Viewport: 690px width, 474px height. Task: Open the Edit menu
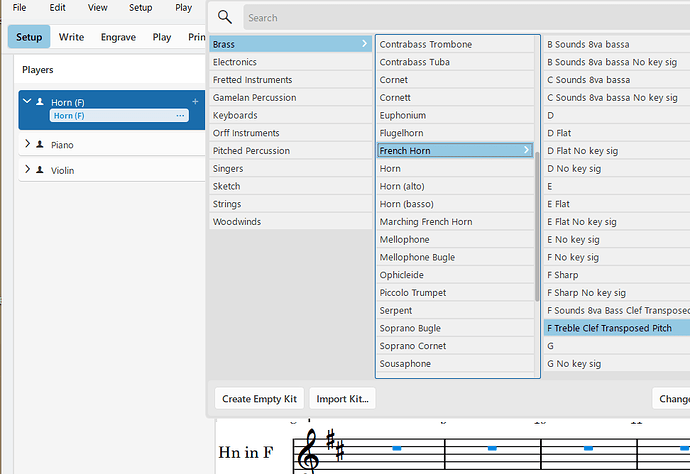pos(58,7)
